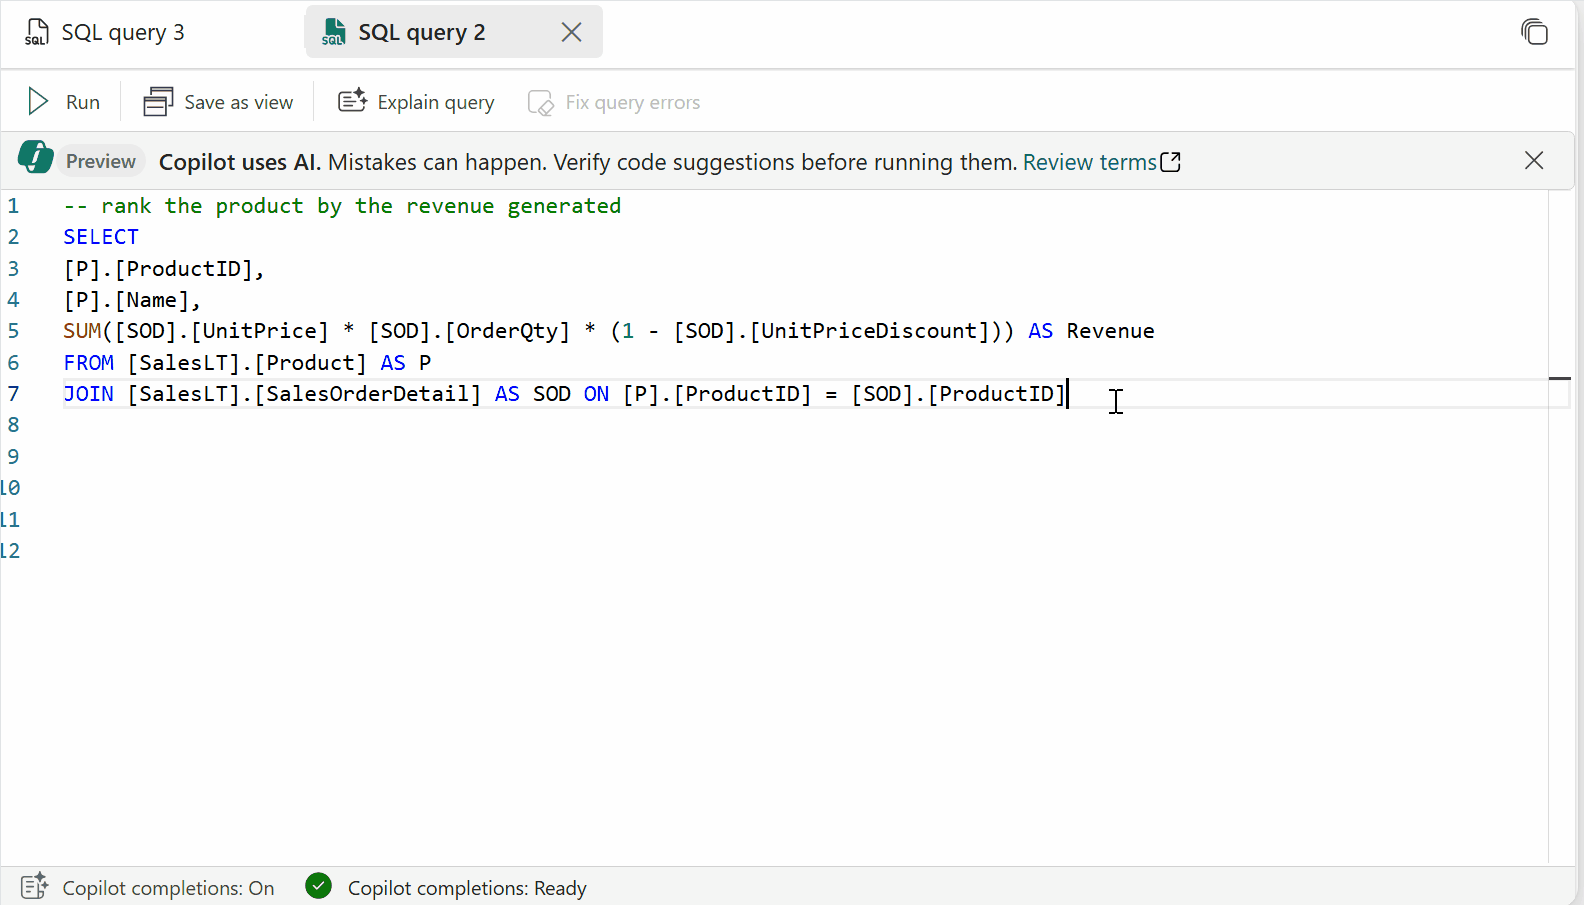Click the Fix query errors icon
This screenshot has height=905, width=1584.
(540, 103)
